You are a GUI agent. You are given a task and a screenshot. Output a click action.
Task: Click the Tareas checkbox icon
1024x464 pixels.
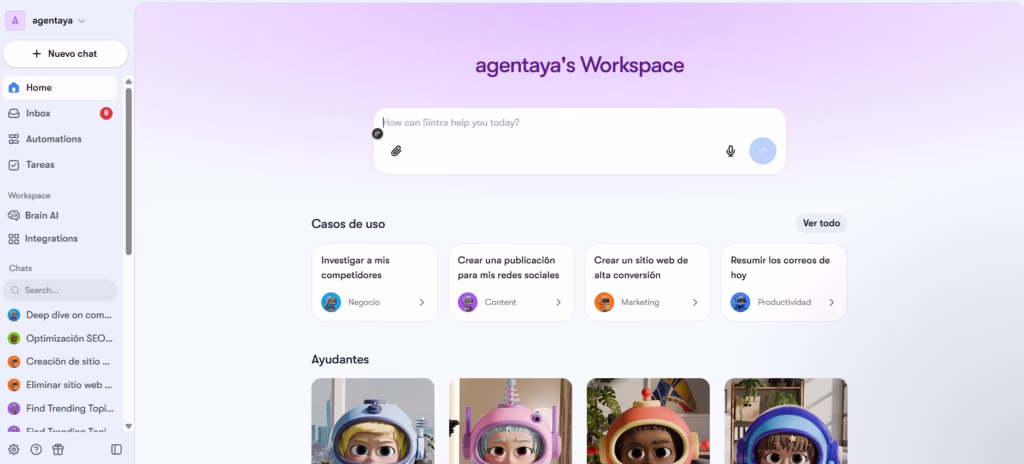click(14, 165)
